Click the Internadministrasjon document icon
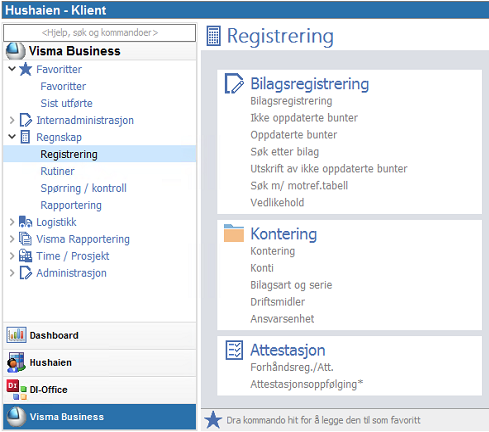The image size is (489, 432). point(26,120)
